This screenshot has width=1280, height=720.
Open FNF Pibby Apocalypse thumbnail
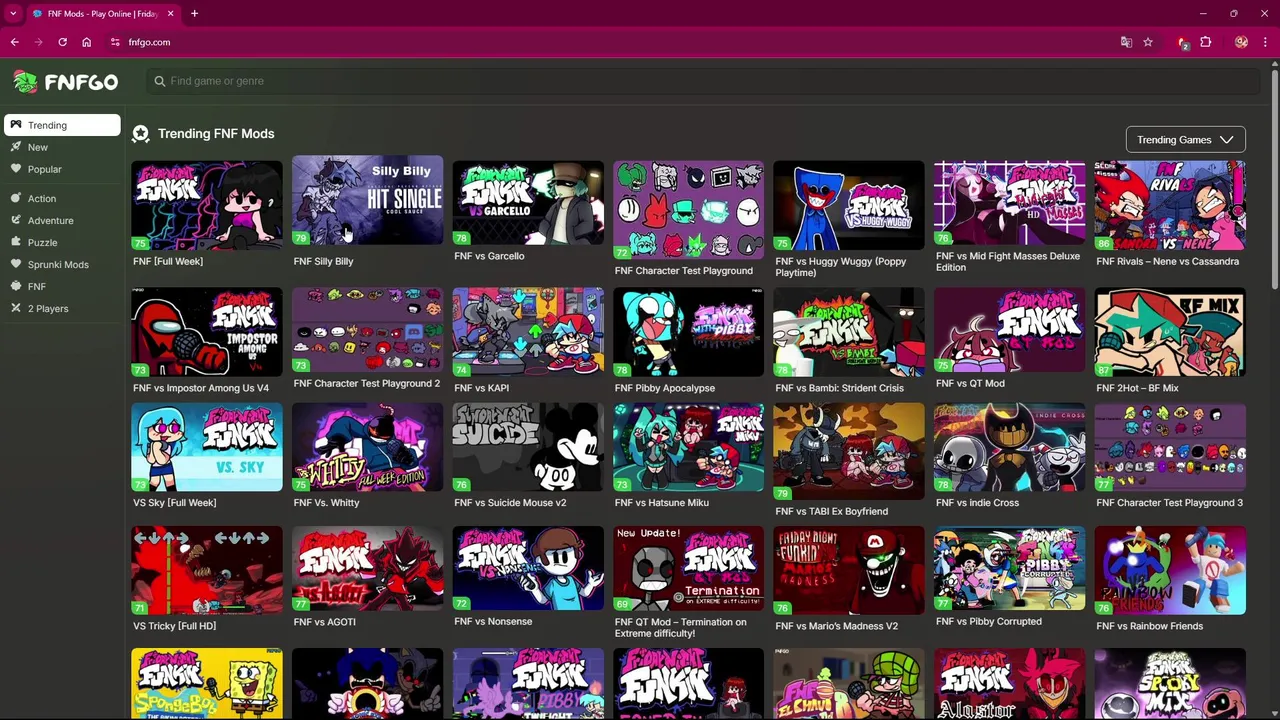pos(688,332)
